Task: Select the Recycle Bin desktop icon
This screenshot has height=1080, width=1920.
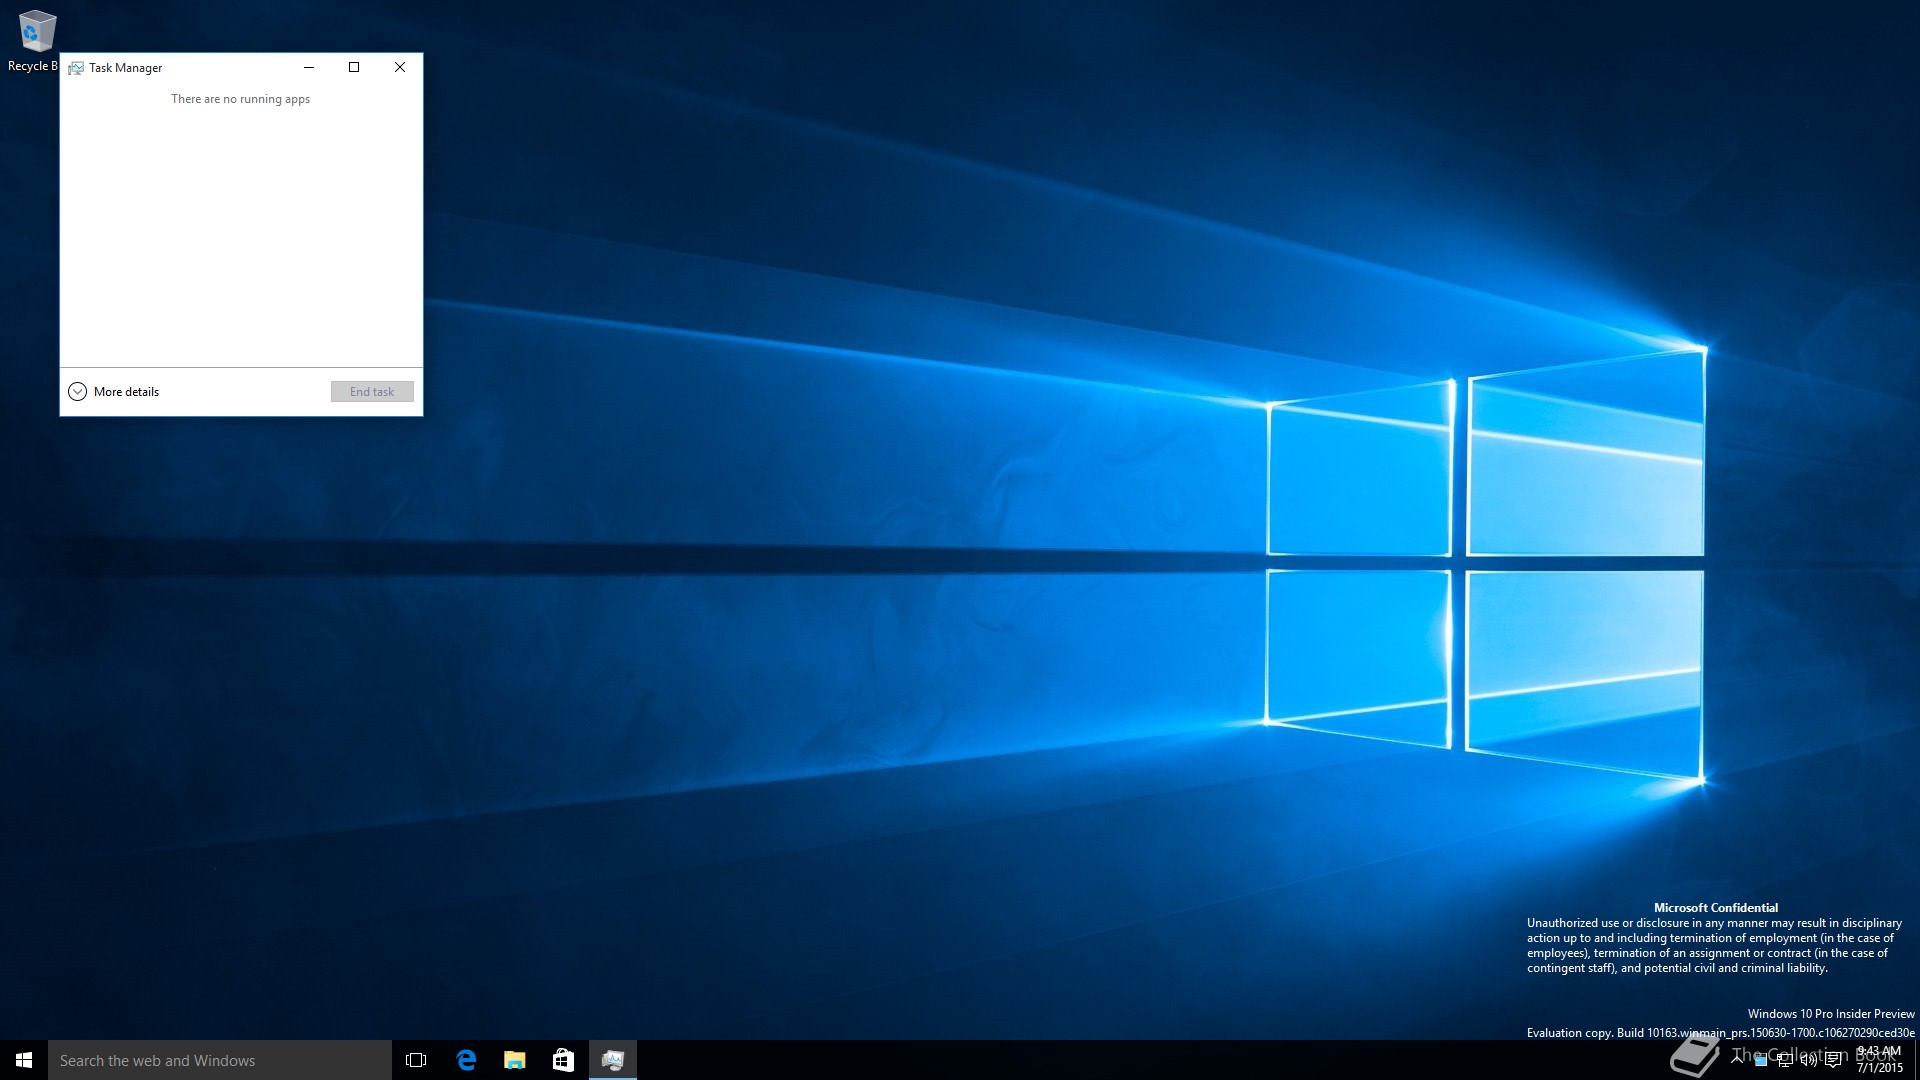Action: pos(34,41)
